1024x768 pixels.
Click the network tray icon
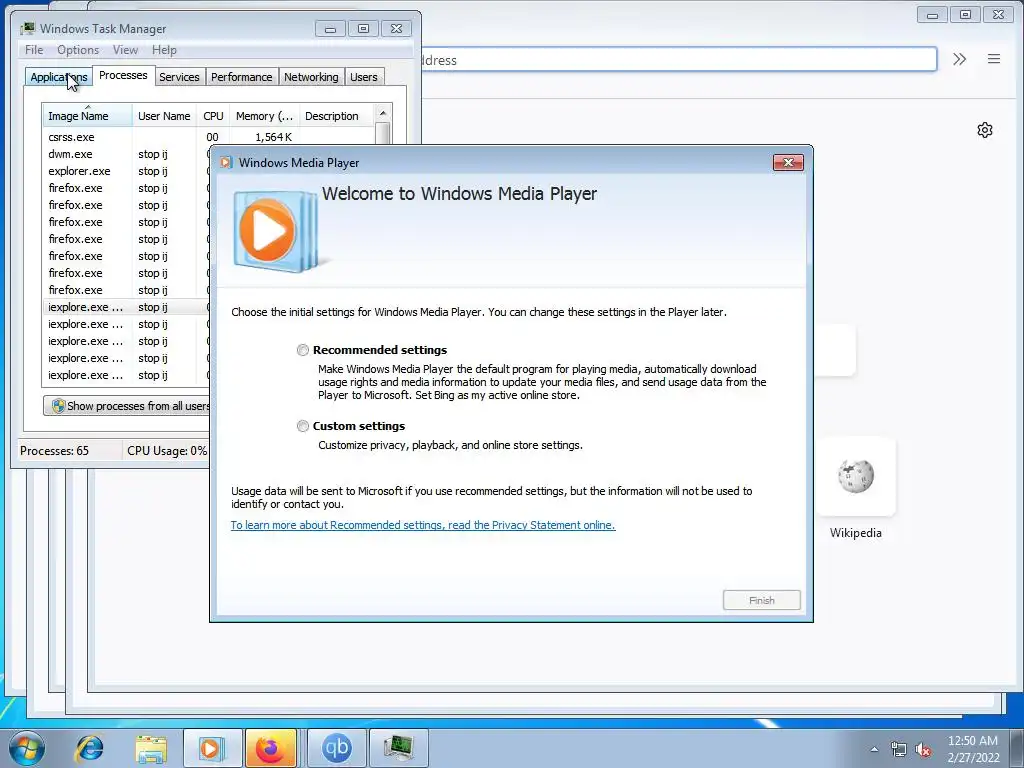point(899,749)
